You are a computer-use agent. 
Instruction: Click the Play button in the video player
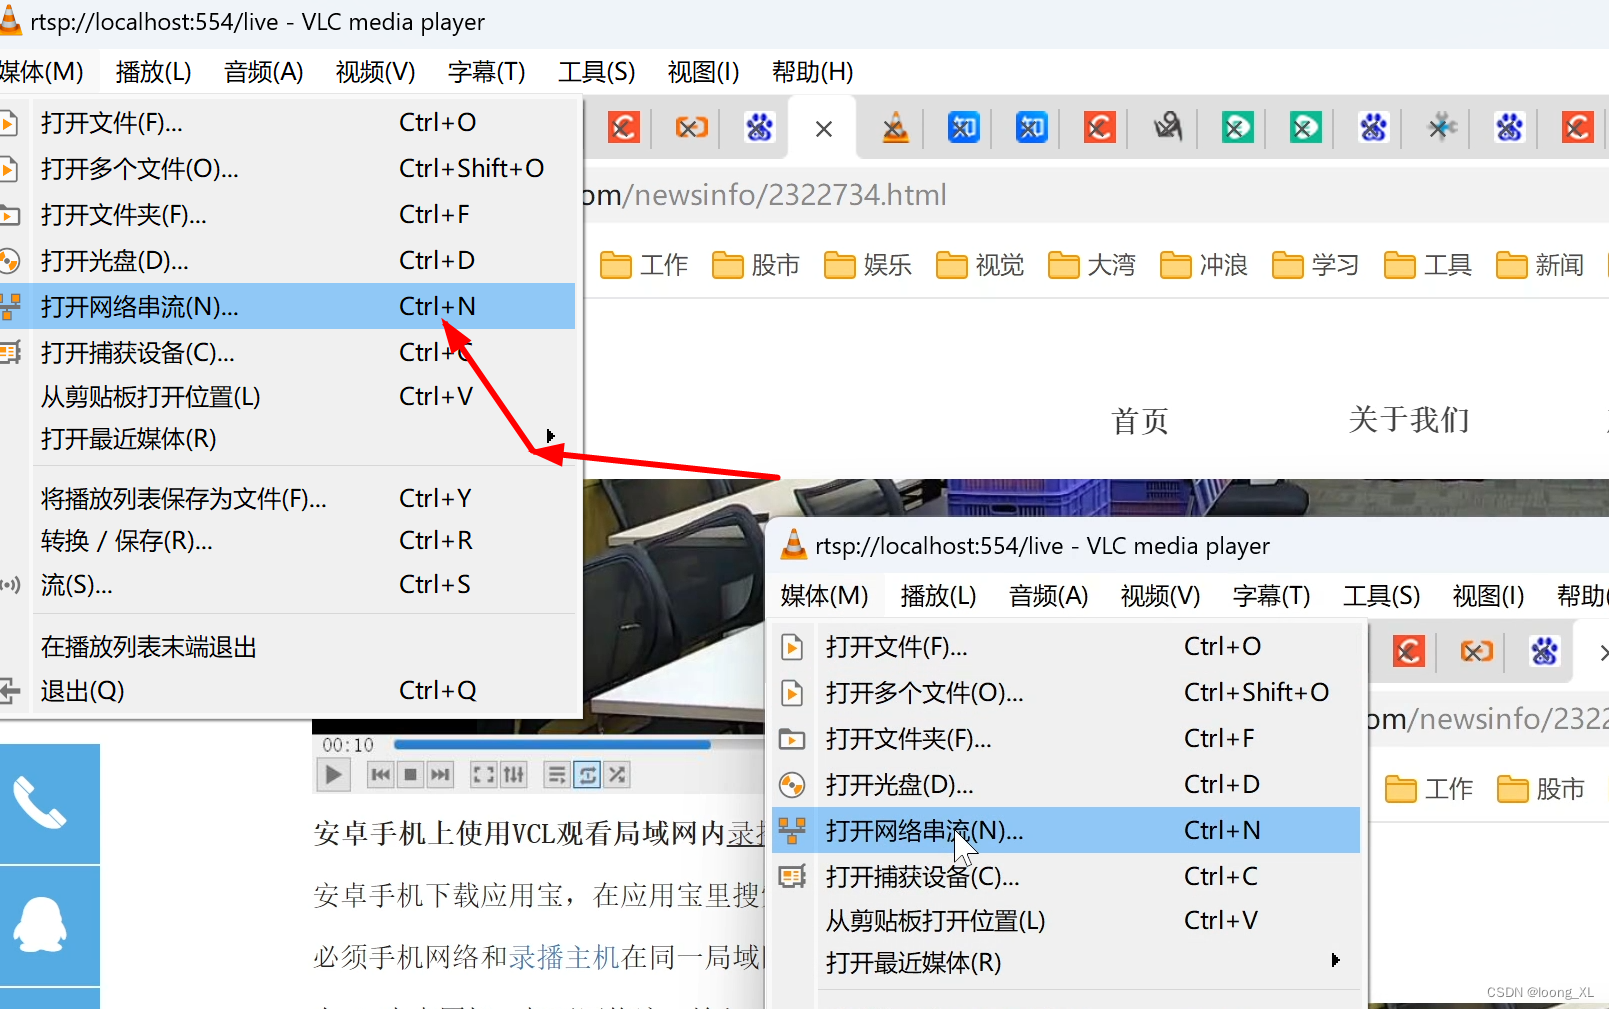point(333,775)
